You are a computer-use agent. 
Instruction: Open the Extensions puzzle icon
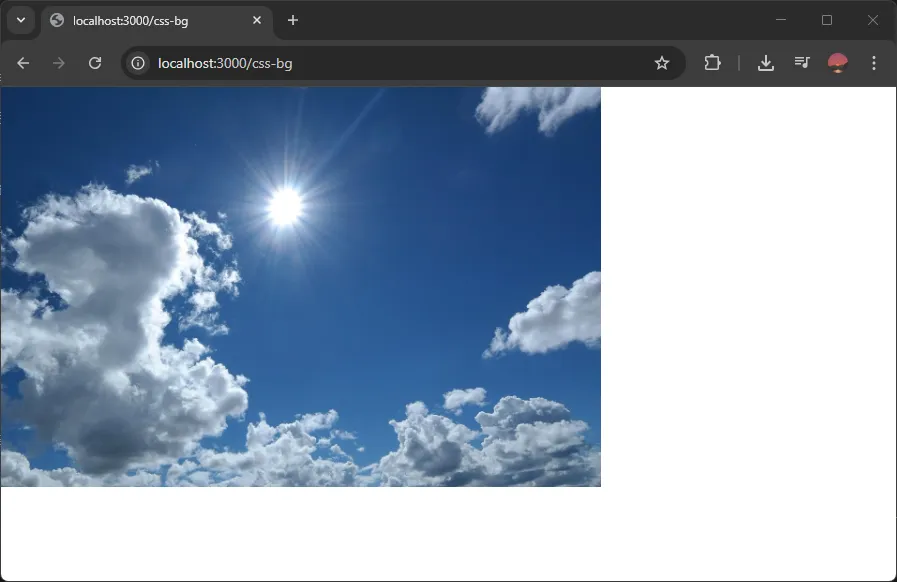(712, 62)
